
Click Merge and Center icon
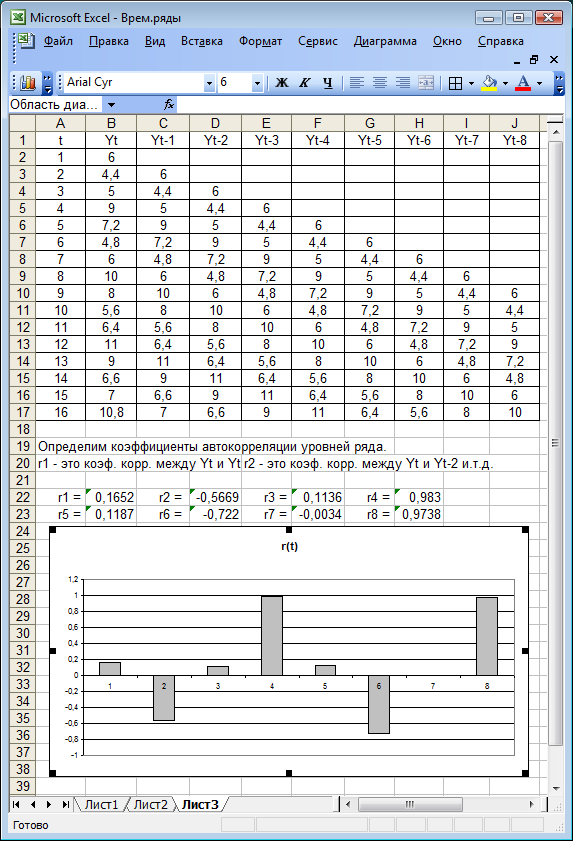[426, 83]
